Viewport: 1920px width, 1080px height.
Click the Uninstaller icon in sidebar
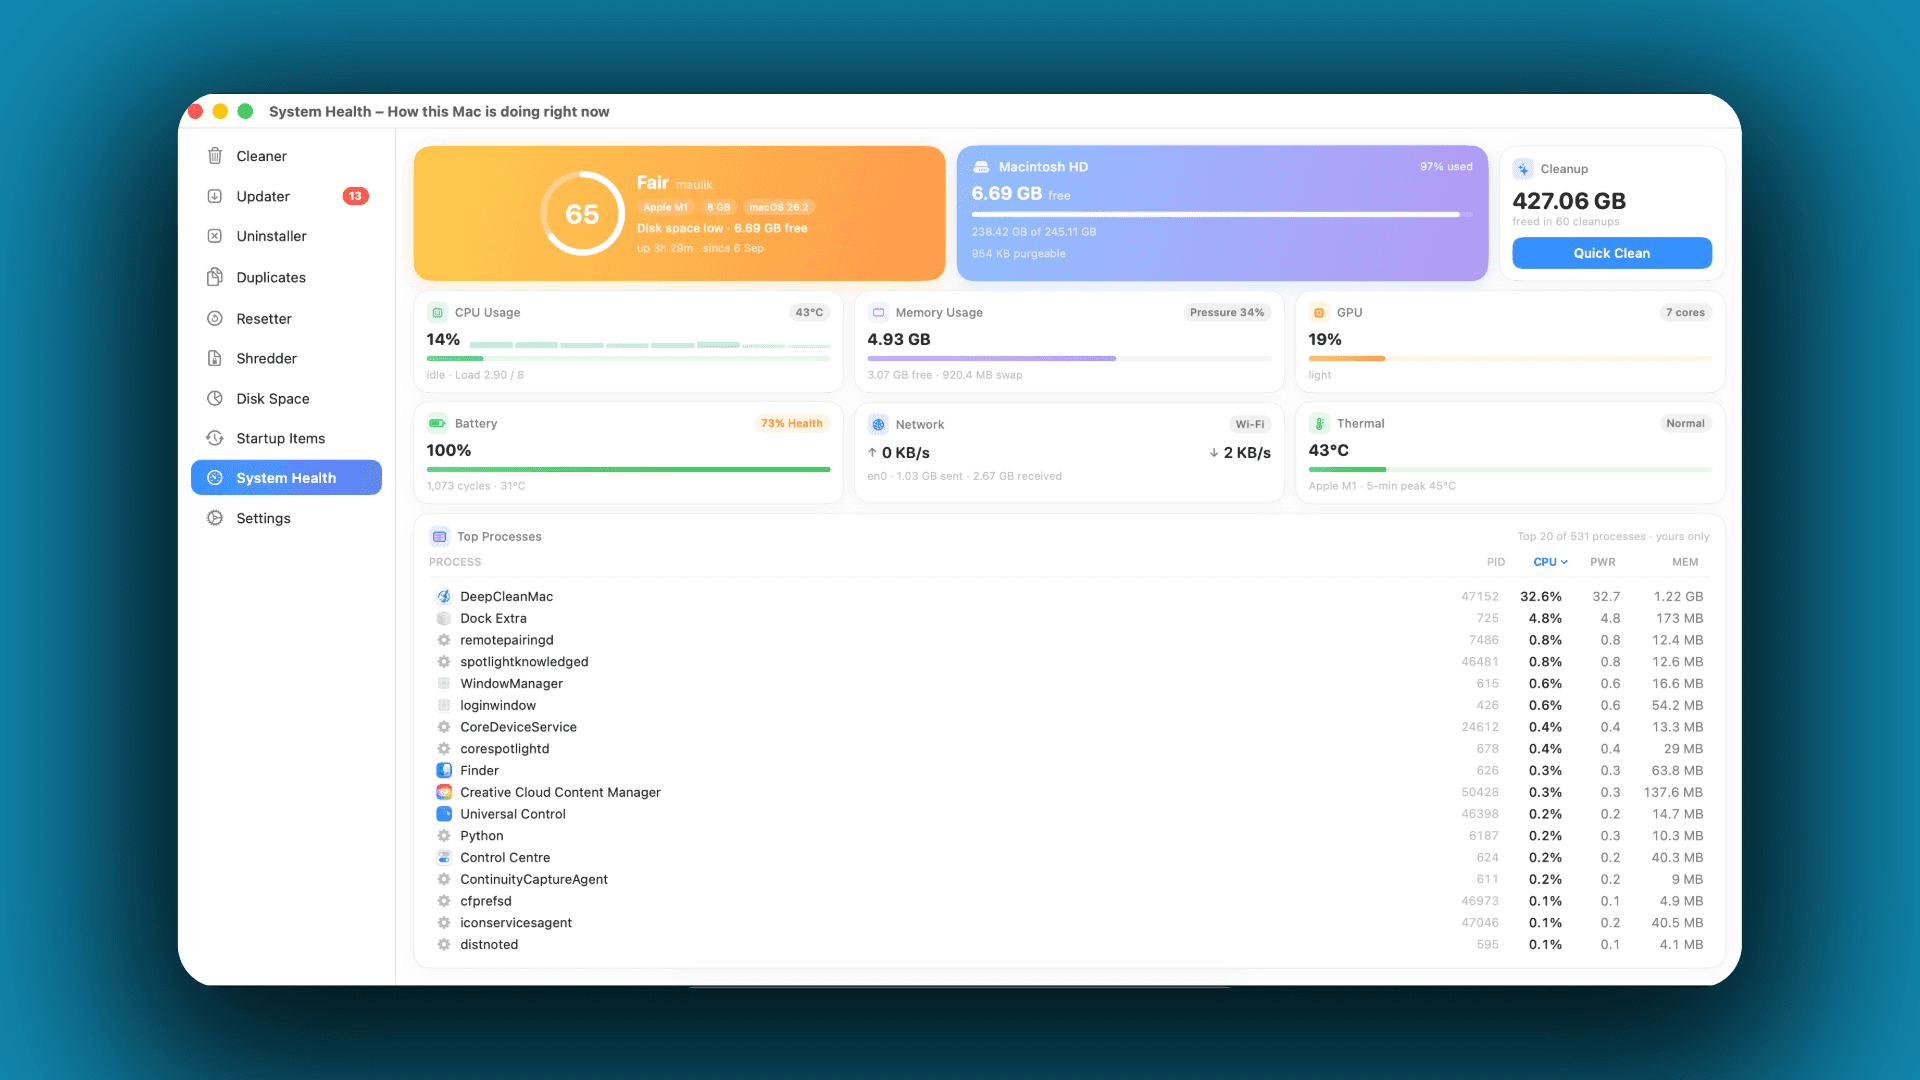(x=214, y=236)
